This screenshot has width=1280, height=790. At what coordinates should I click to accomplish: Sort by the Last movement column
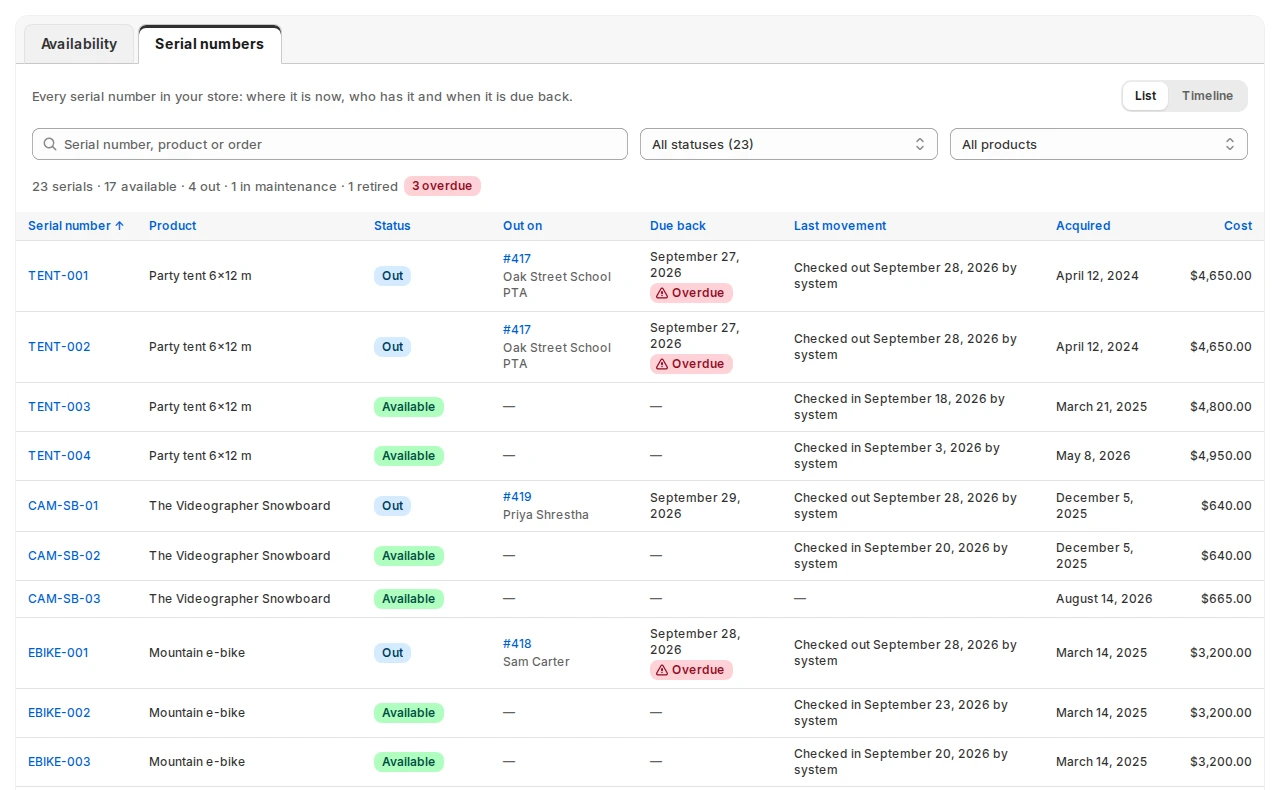(x=840, y=226)
